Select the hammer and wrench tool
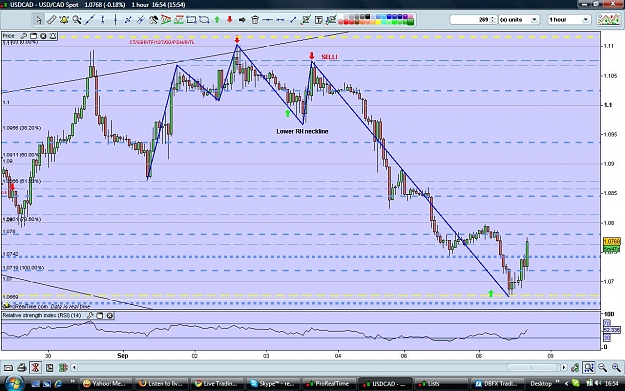625x391 pixels. 153,20
